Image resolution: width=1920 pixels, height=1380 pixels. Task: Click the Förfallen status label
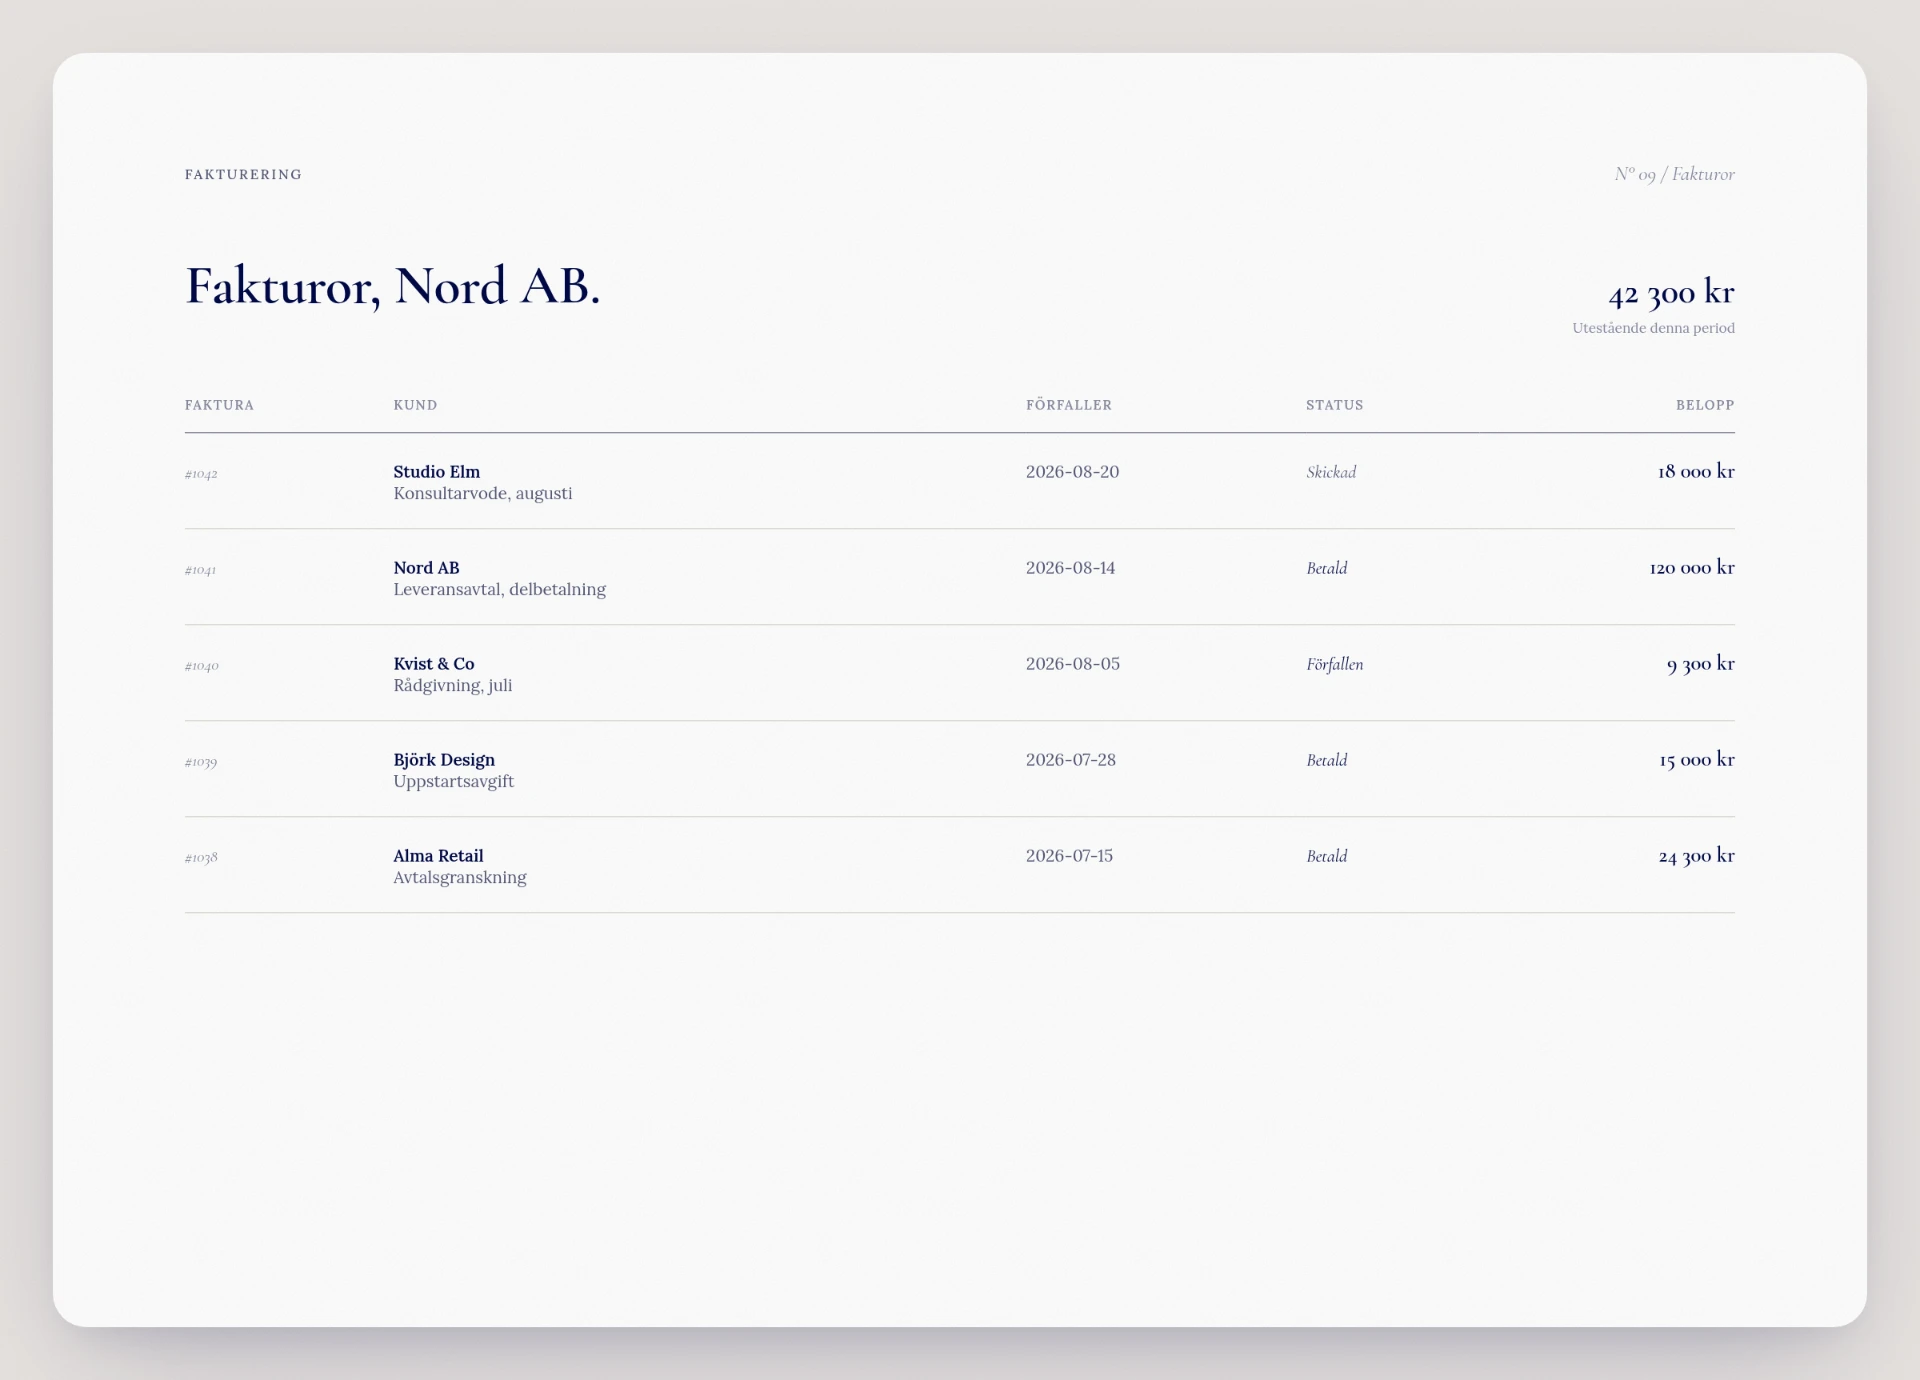1335,664
